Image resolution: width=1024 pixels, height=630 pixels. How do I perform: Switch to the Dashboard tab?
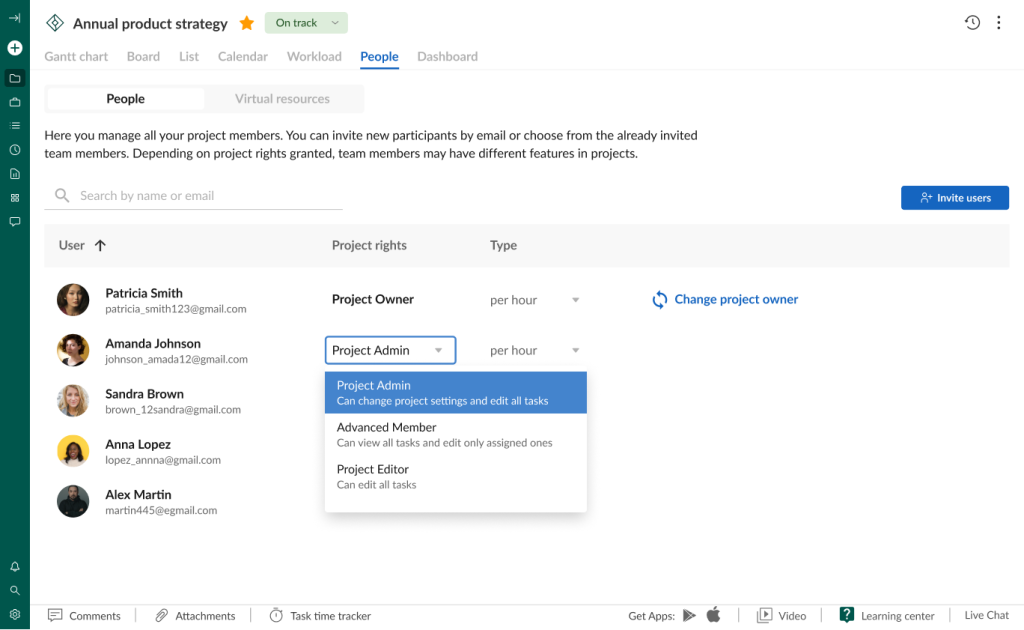click(447, 57)
